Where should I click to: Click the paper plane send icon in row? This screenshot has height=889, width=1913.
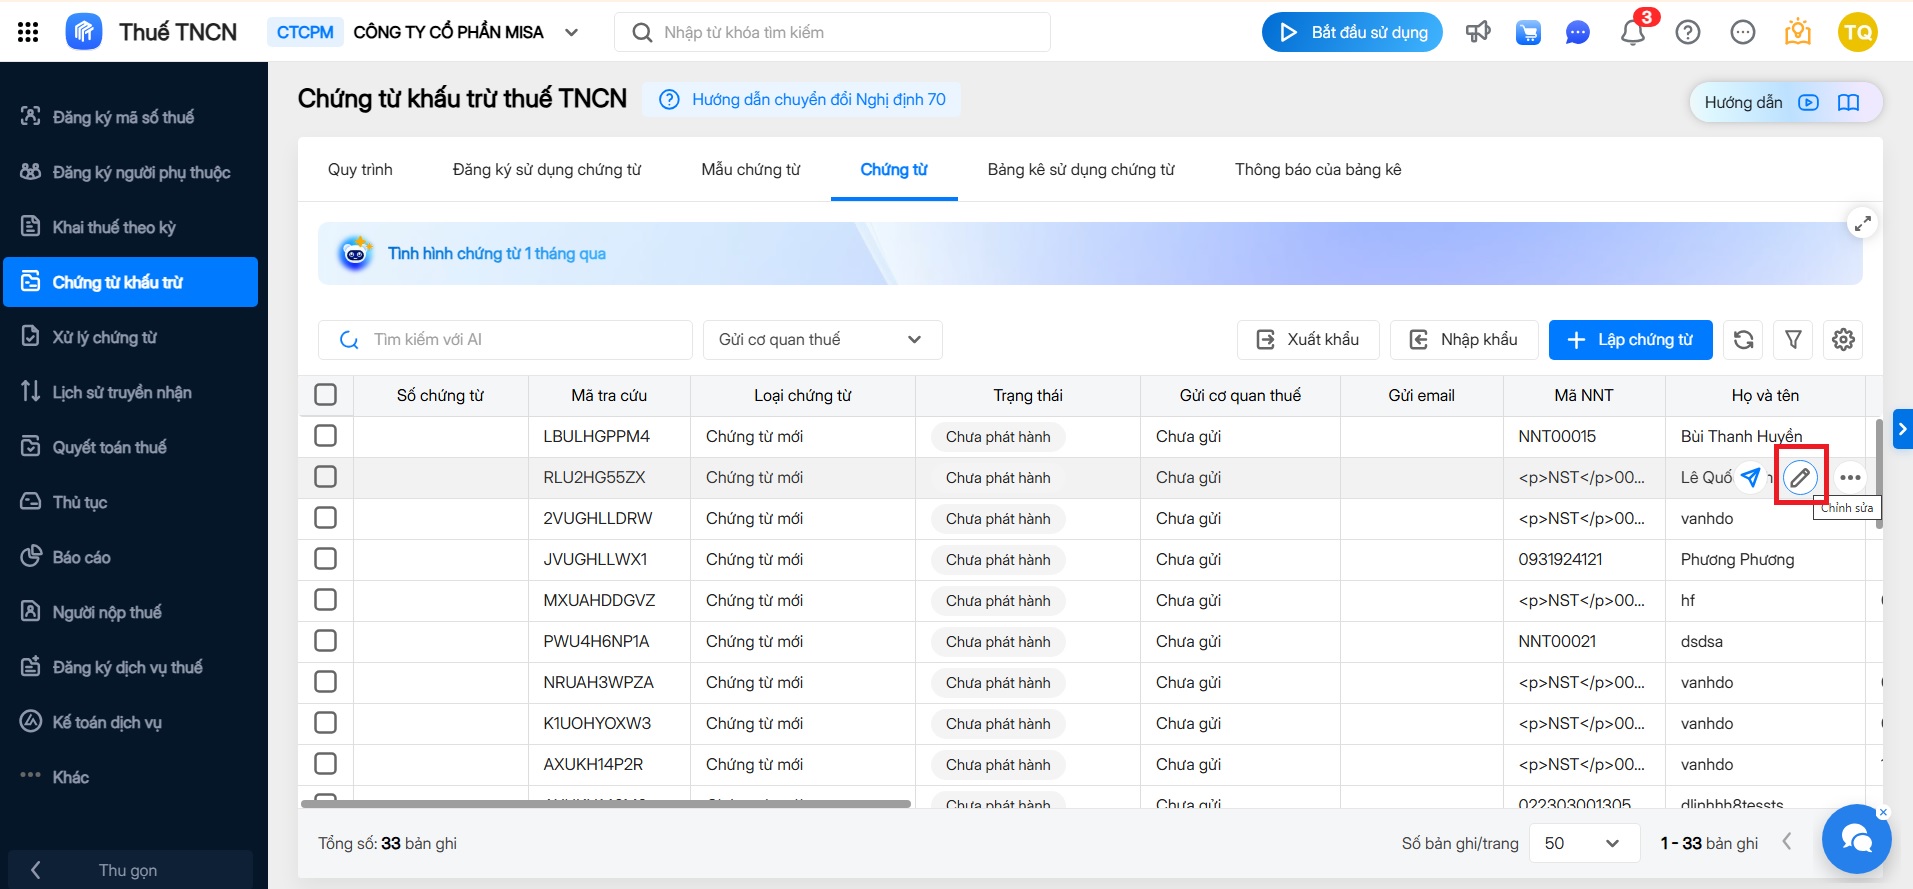[1750, 478]
